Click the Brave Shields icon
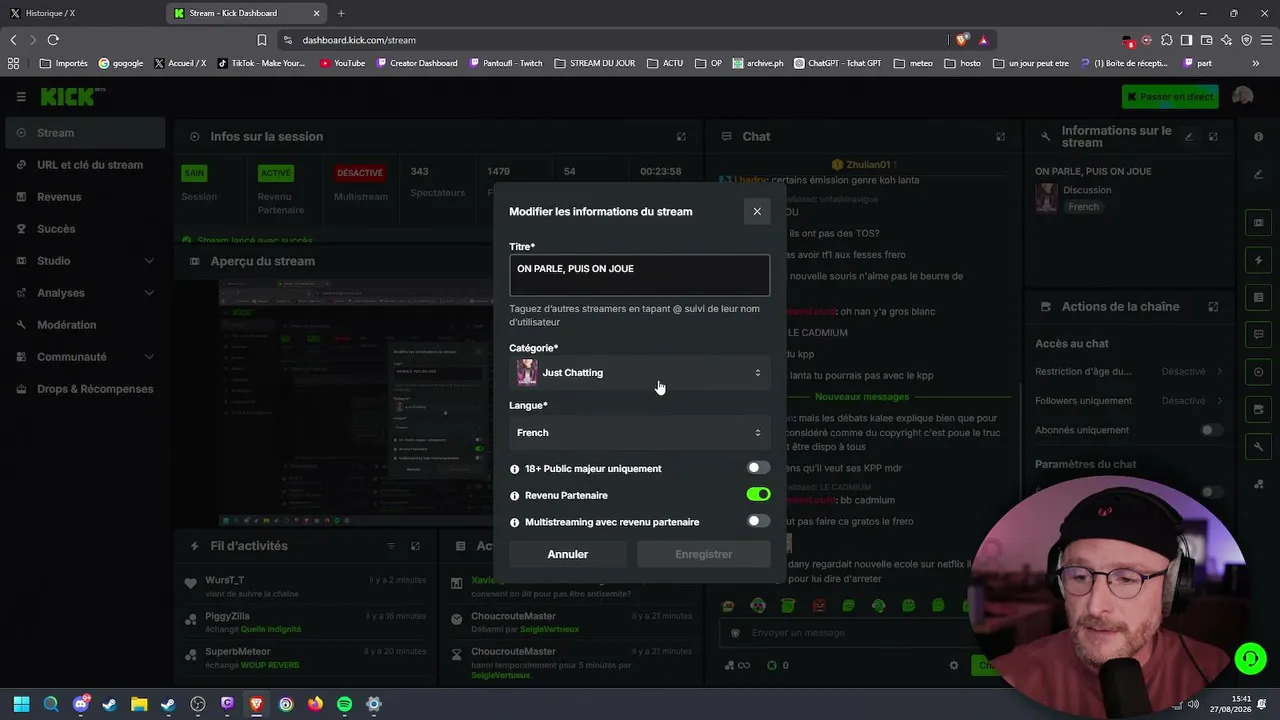Viewport: 1280px width, 720px height. coord(962,40)
